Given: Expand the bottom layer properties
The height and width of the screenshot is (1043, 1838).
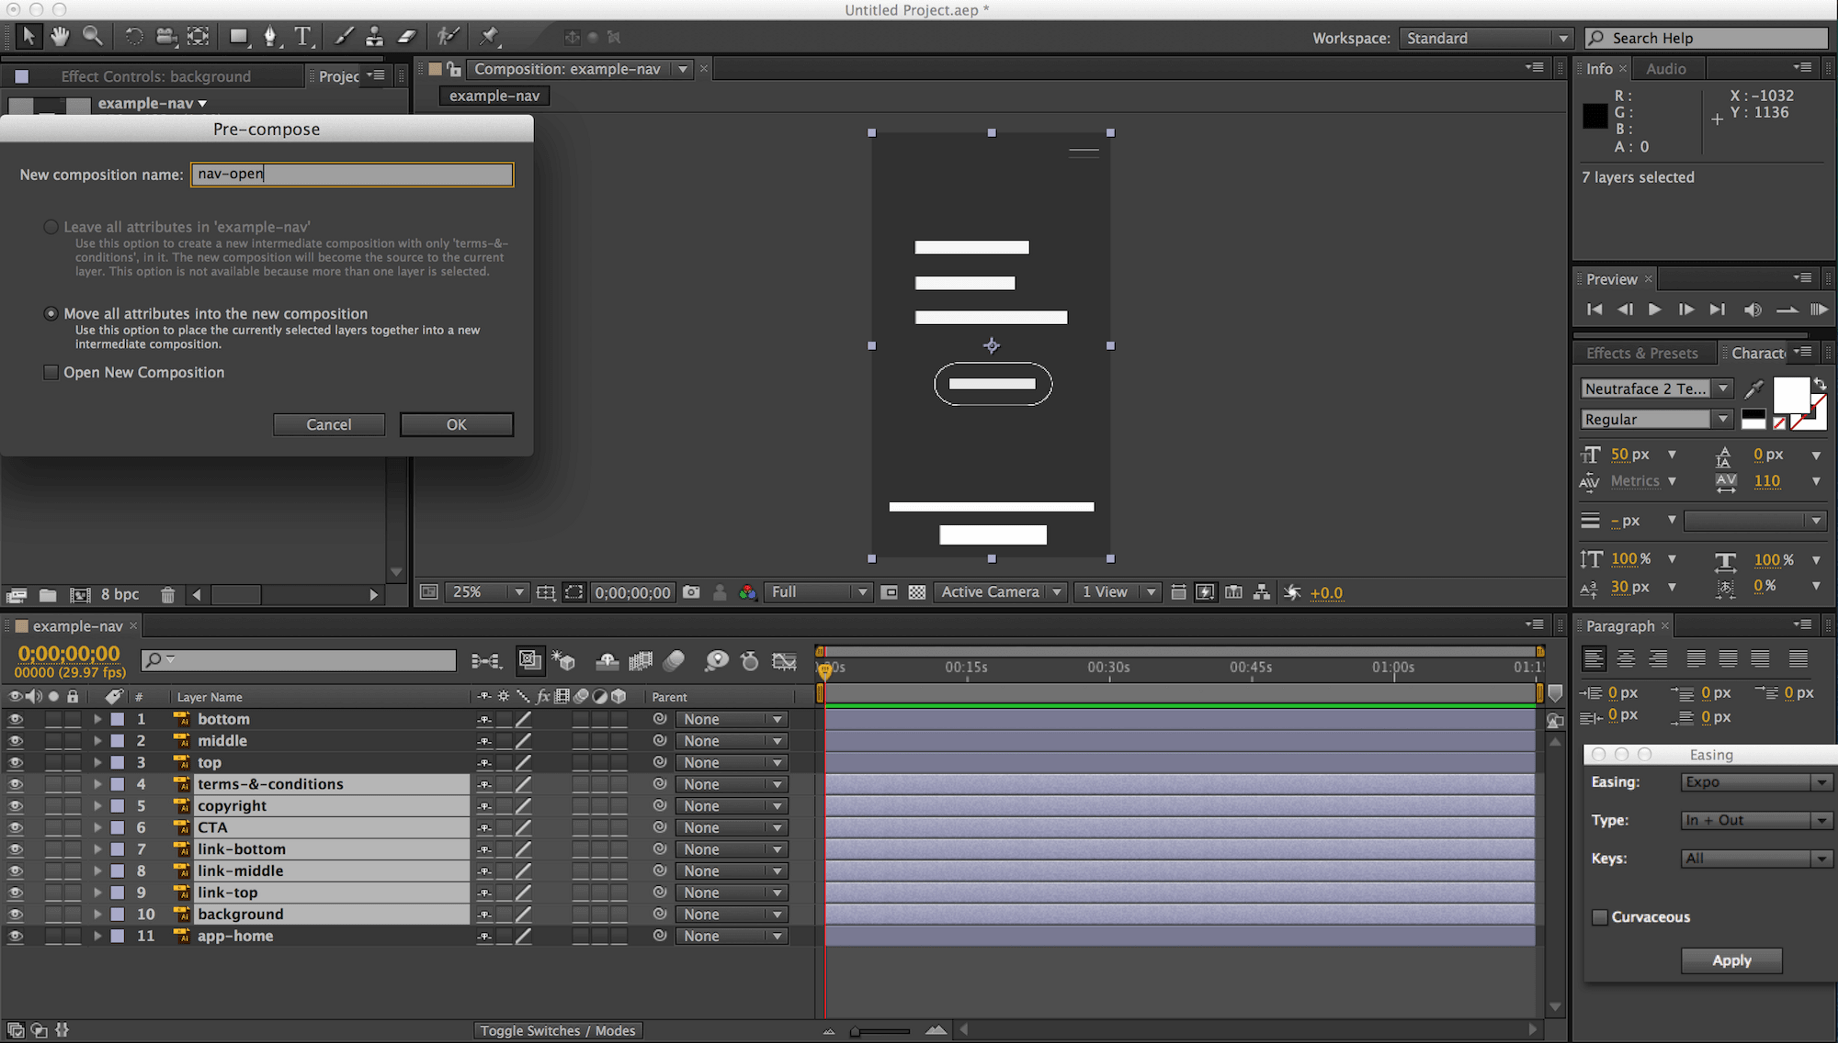Looking at the screenshot, I should [97, 719].
